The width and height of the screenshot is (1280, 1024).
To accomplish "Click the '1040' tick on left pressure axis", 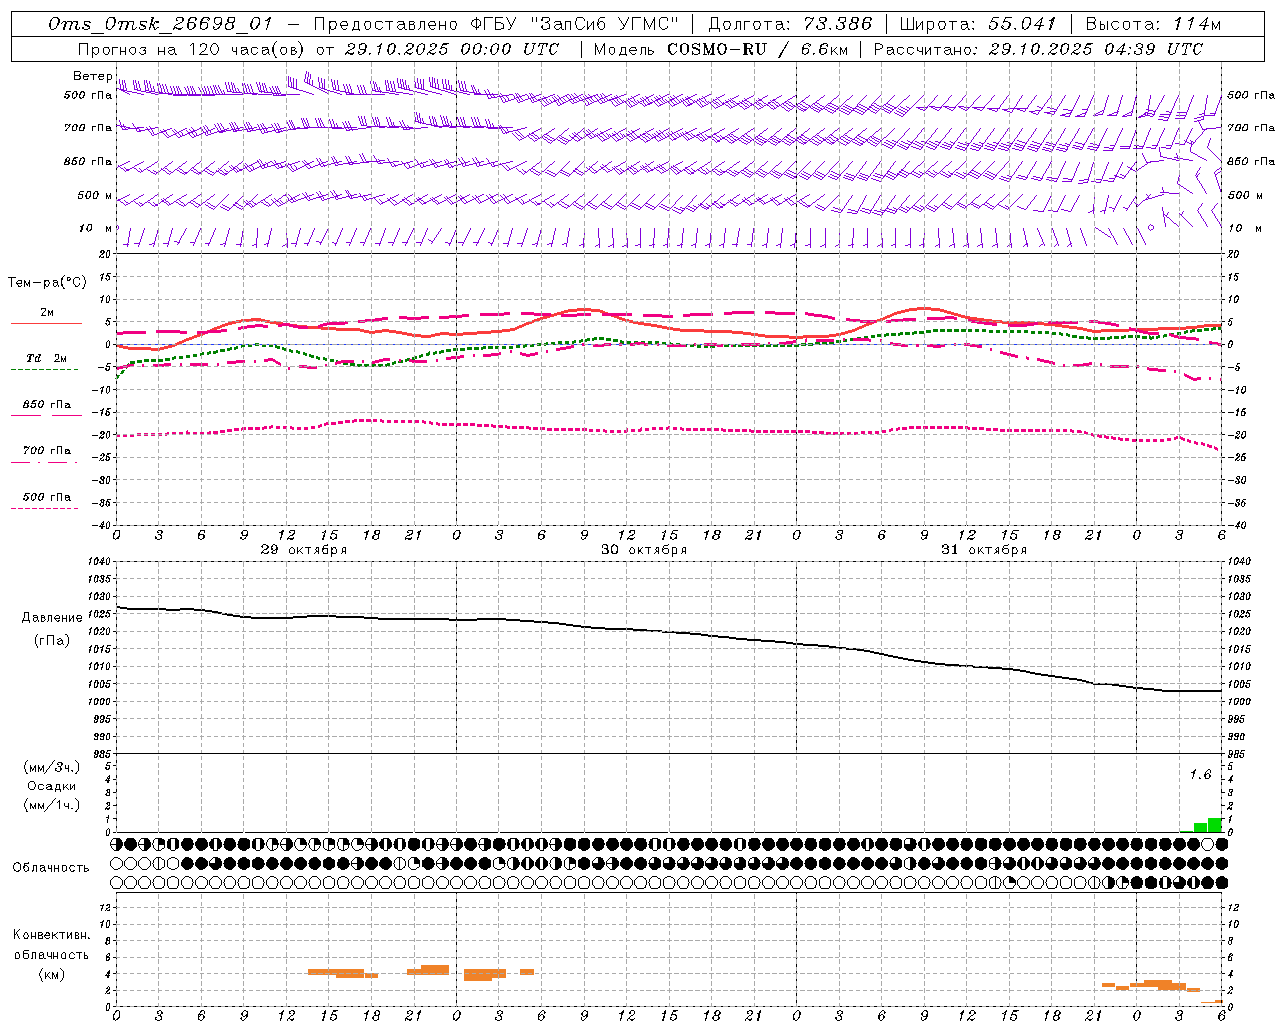I will point(99,562).
